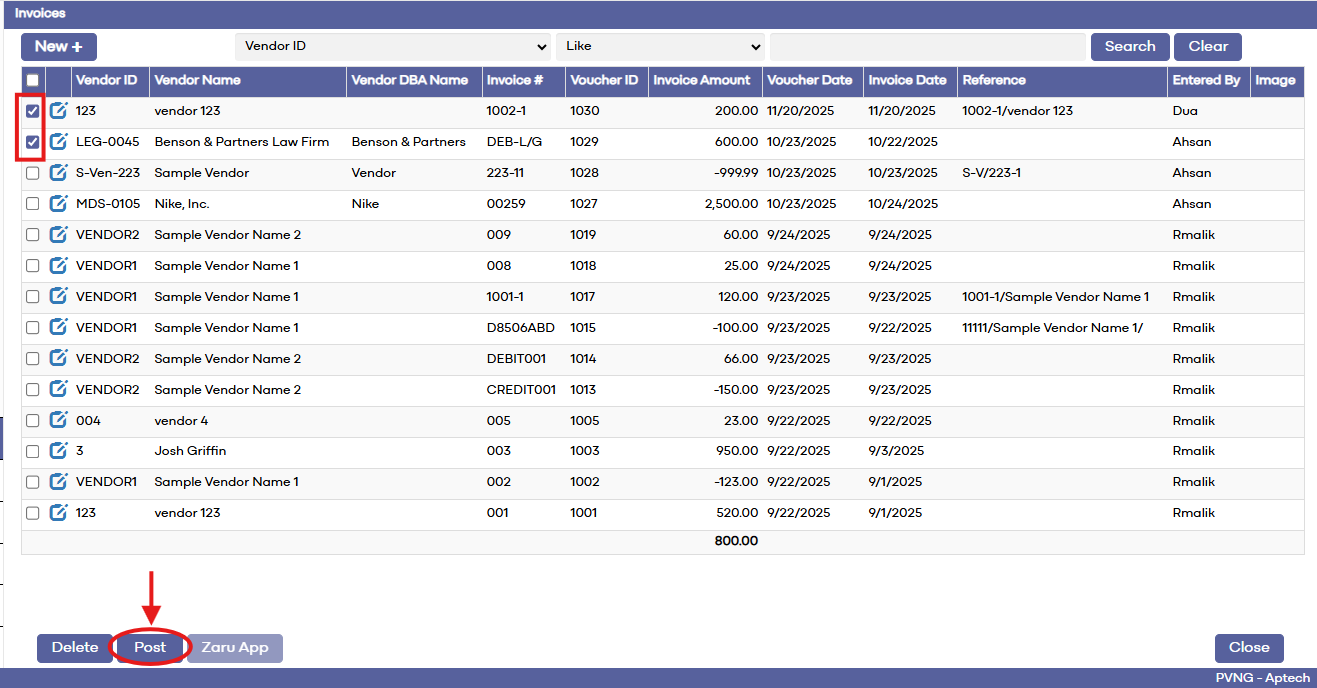Check the MDS-0105 Nike row checkbox
Viewport: 1317px width, 688px height.
[33, 204]
